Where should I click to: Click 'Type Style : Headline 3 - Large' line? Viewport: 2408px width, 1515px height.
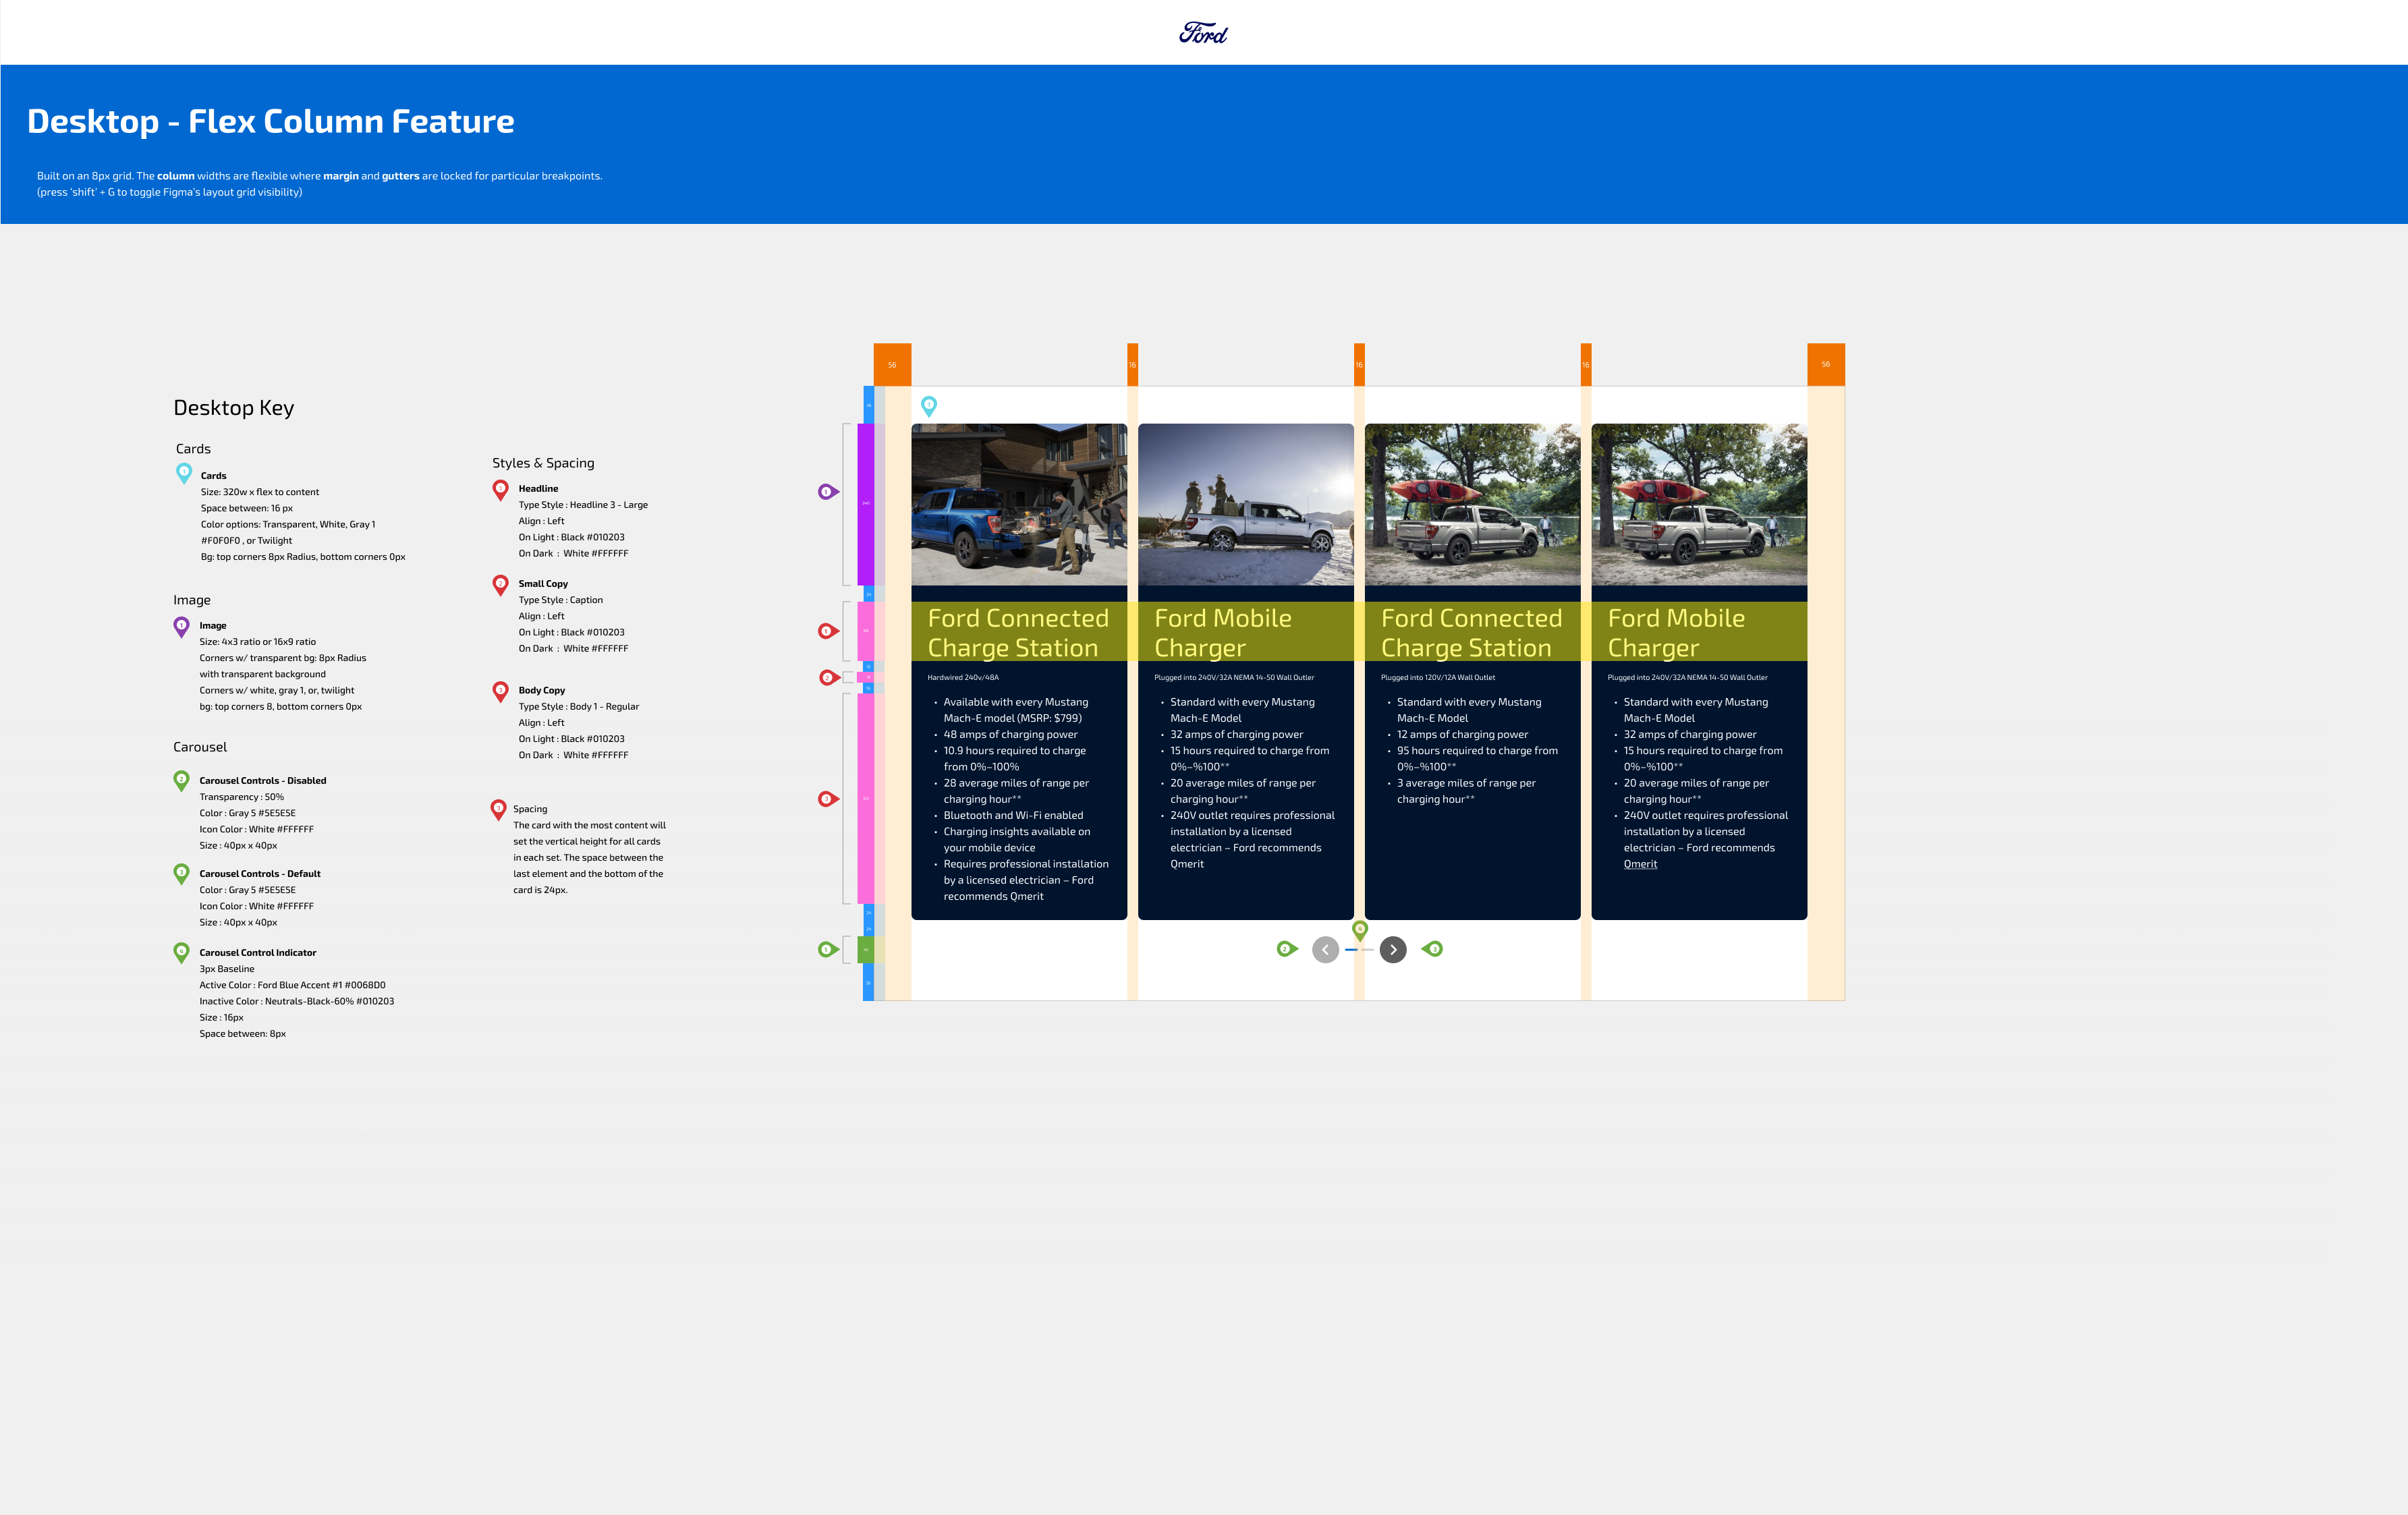(583, 505)
